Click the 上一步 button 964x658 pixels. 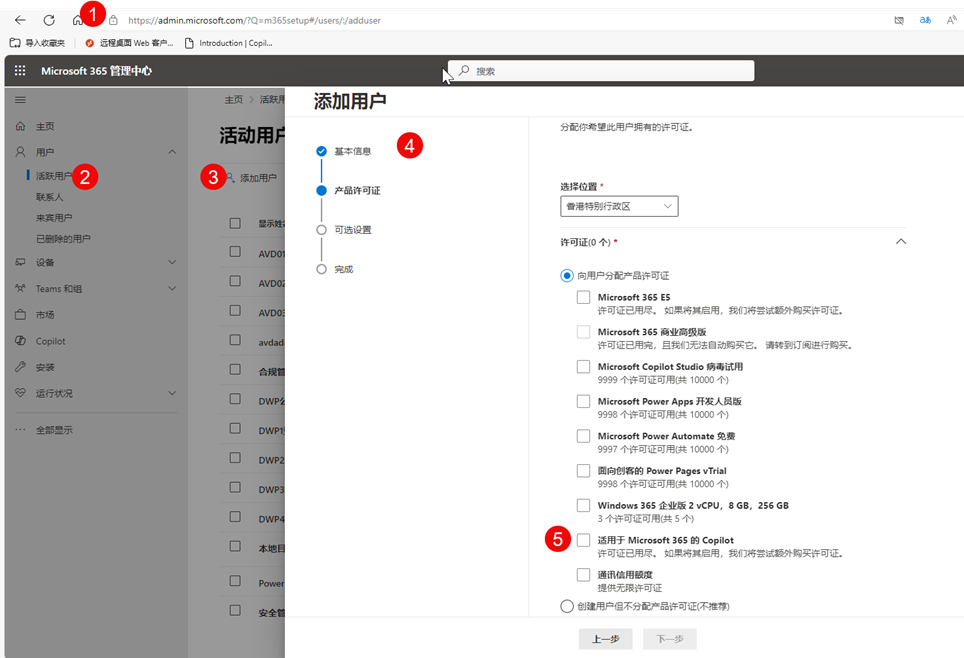click(x=606, y=639)
